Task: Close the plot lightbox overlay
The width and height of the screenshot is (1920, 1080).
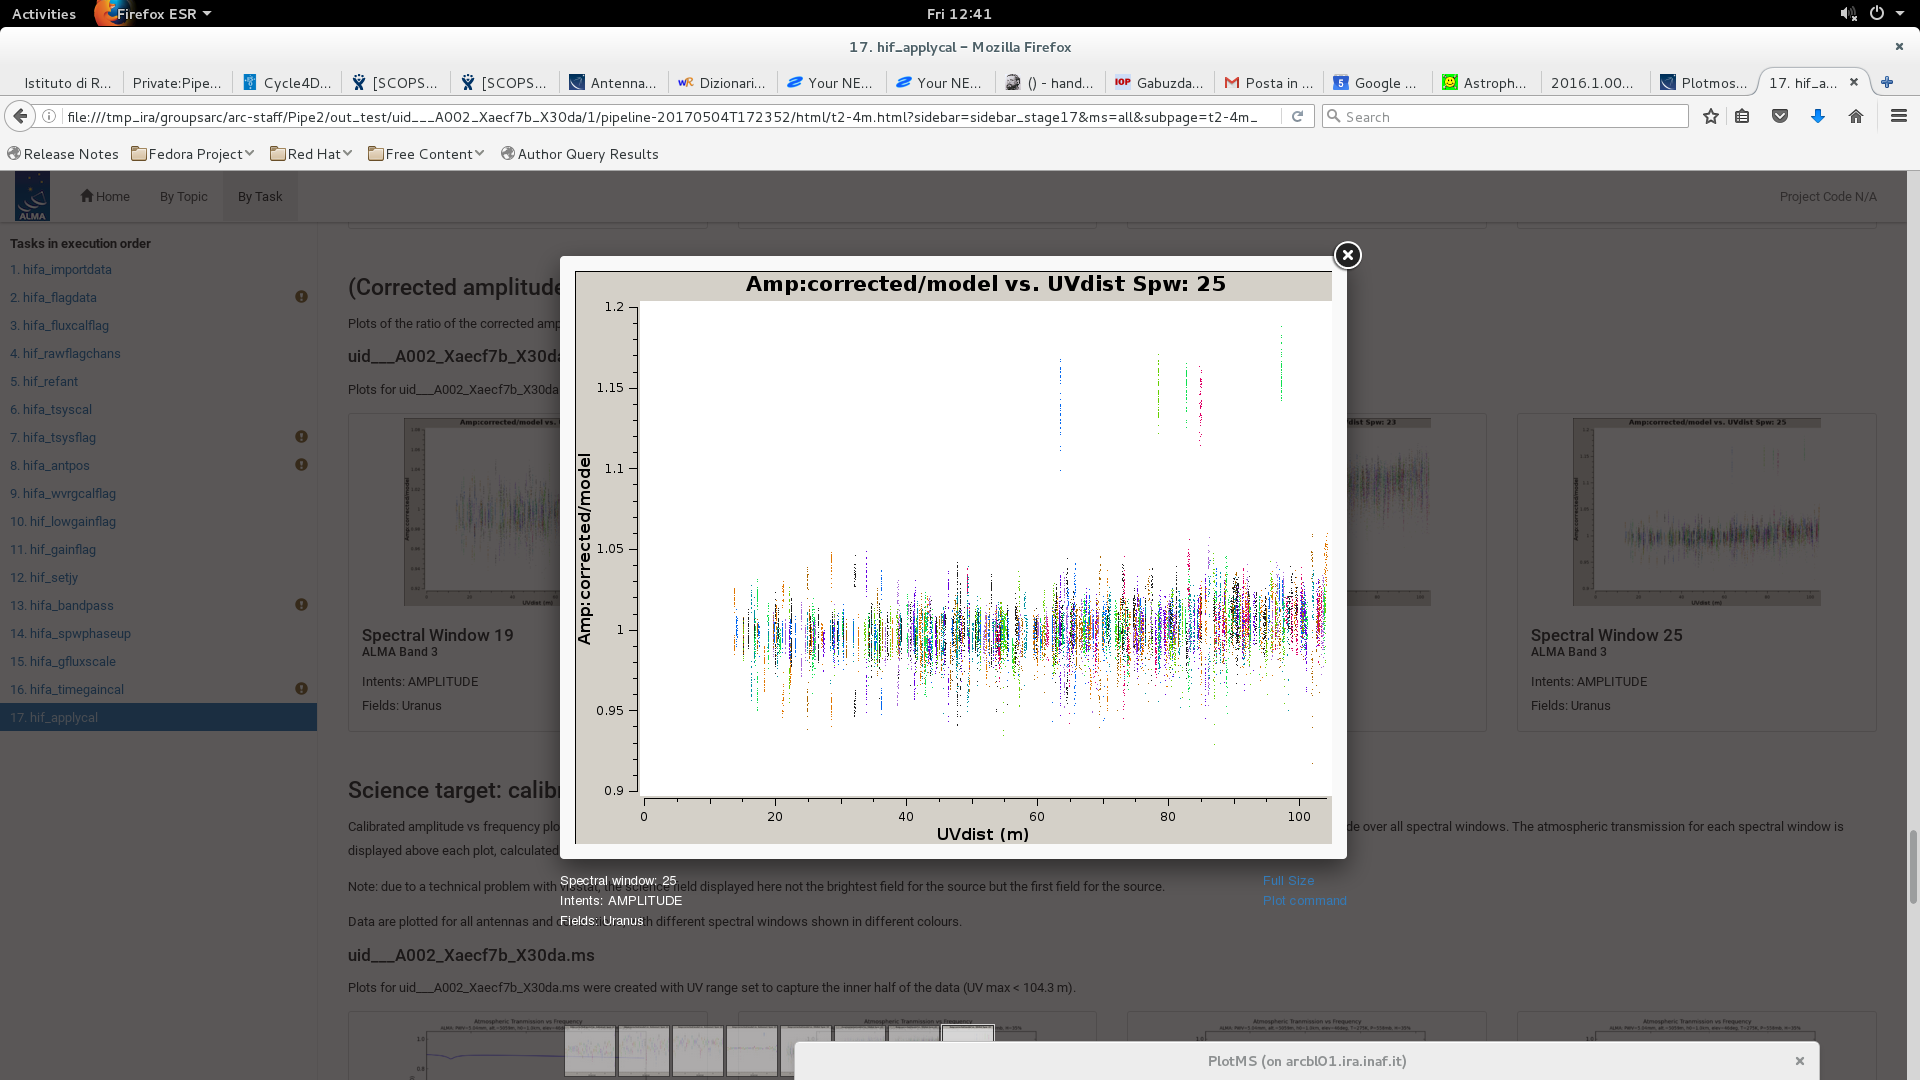Action: coord(1347,255)
